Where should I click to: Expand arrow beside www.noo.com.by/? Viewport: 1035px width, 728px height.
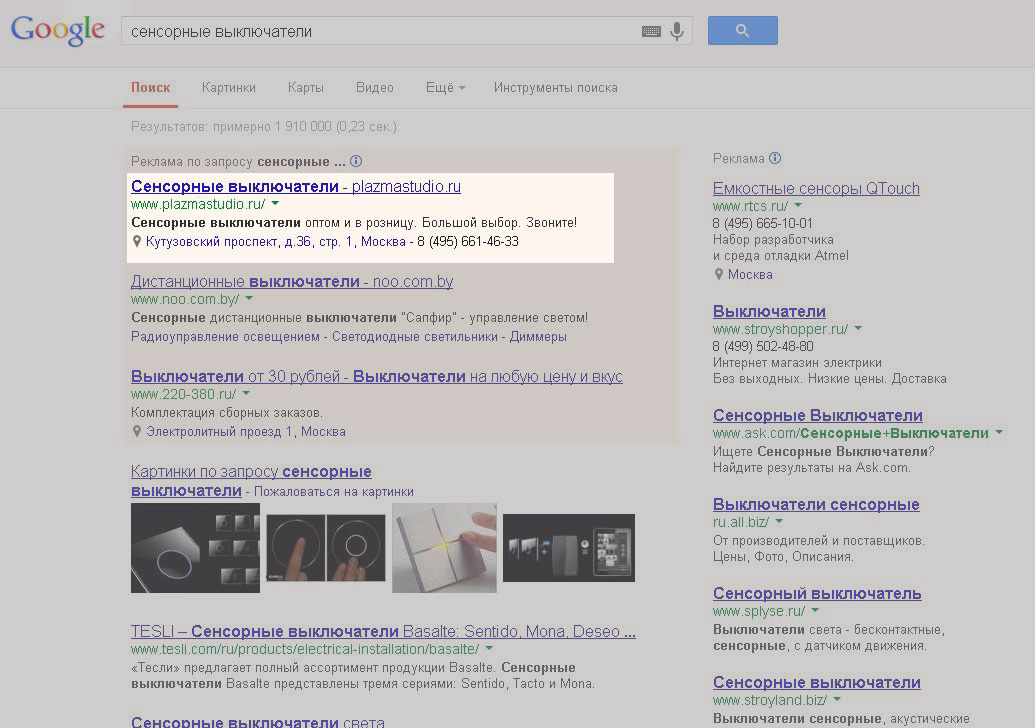tap(249, 298)
